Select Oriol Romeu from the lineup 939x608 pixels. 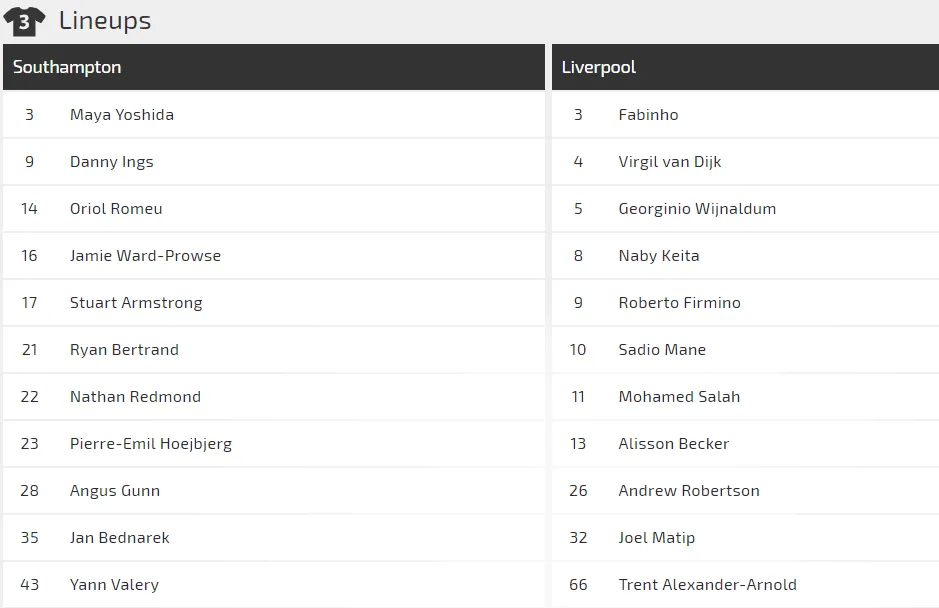pyautogui.click(x=116, y=209)
